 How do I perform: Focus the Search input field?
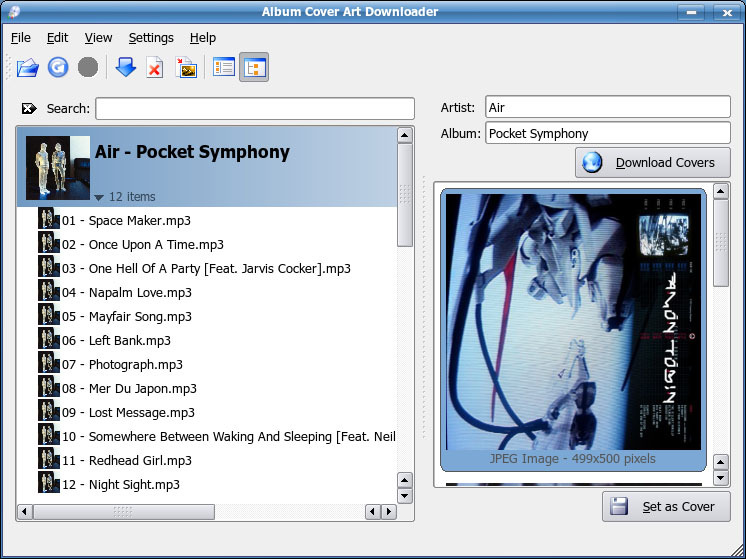click(x=255, y=108)
